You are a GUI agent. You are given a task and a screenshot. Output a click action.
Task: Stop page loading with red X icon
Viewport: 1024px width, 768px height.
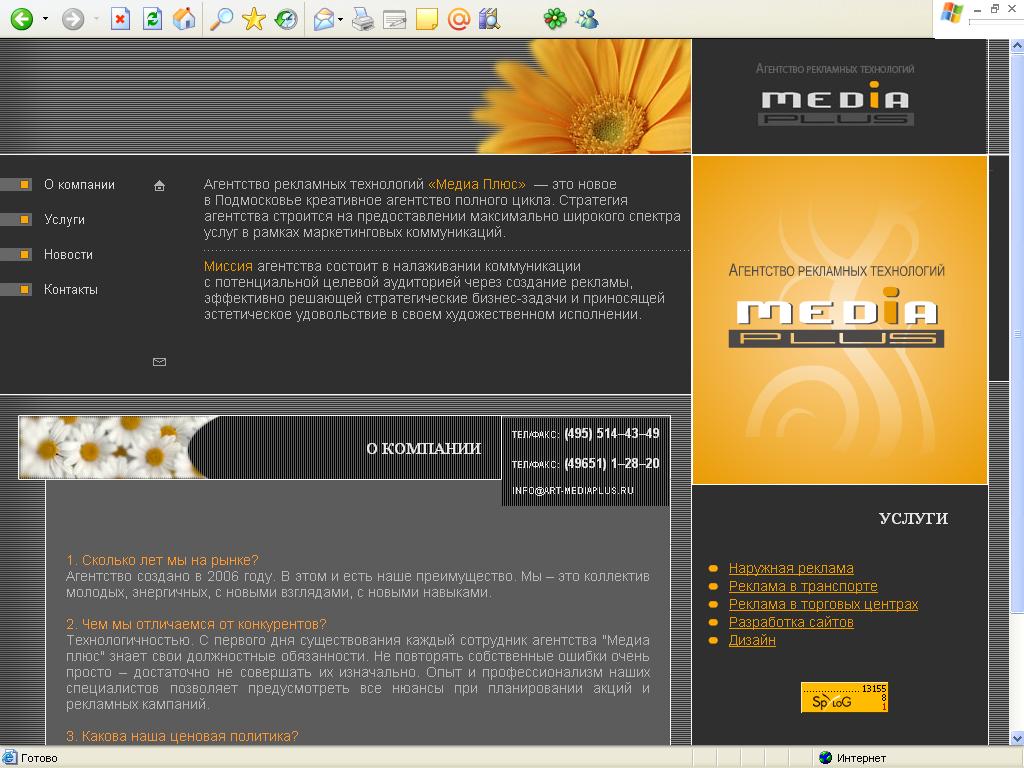[120, 19]
